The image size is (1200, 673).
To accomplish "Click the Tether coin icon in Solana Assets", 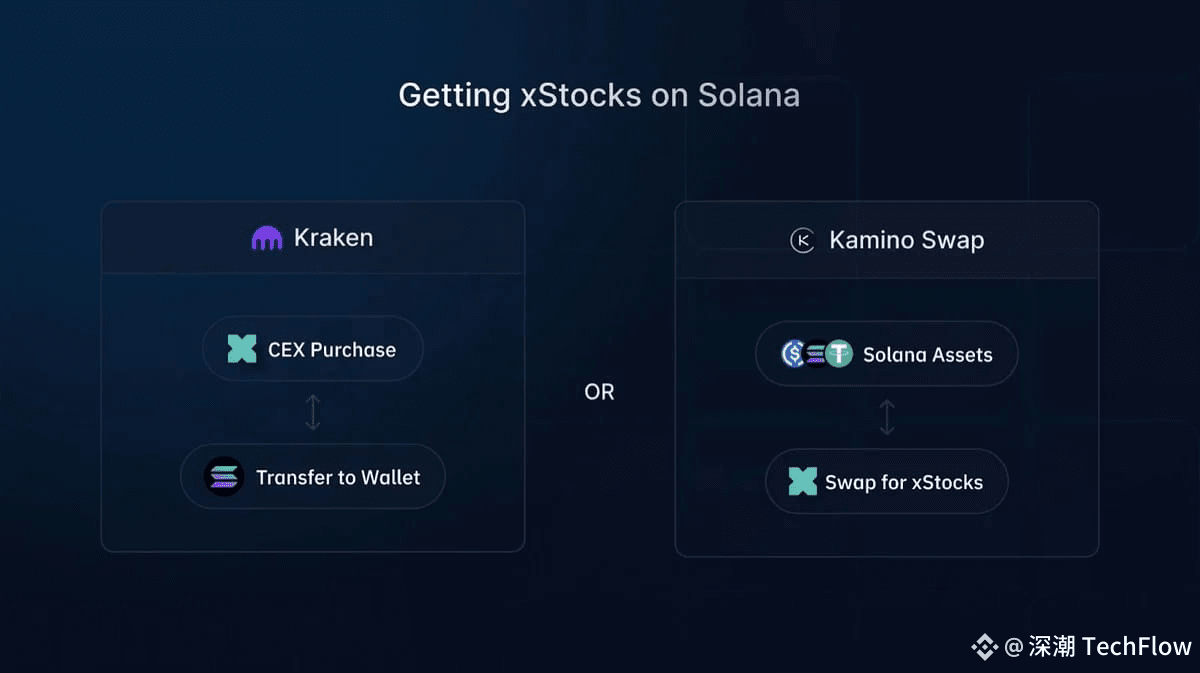I will (839, 354).
